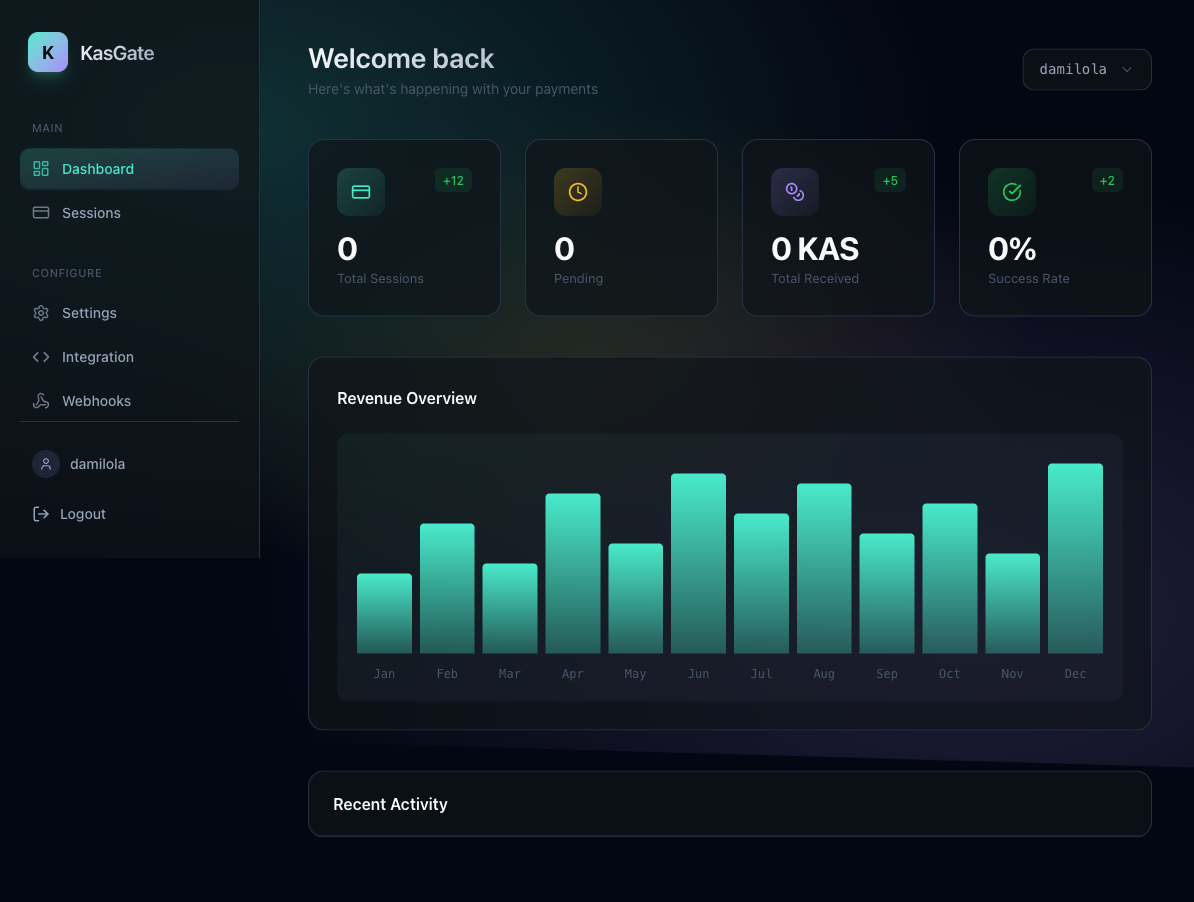Click the Integration code brackets icon
The image size is (1194, 902).
[x=41, y=357]
